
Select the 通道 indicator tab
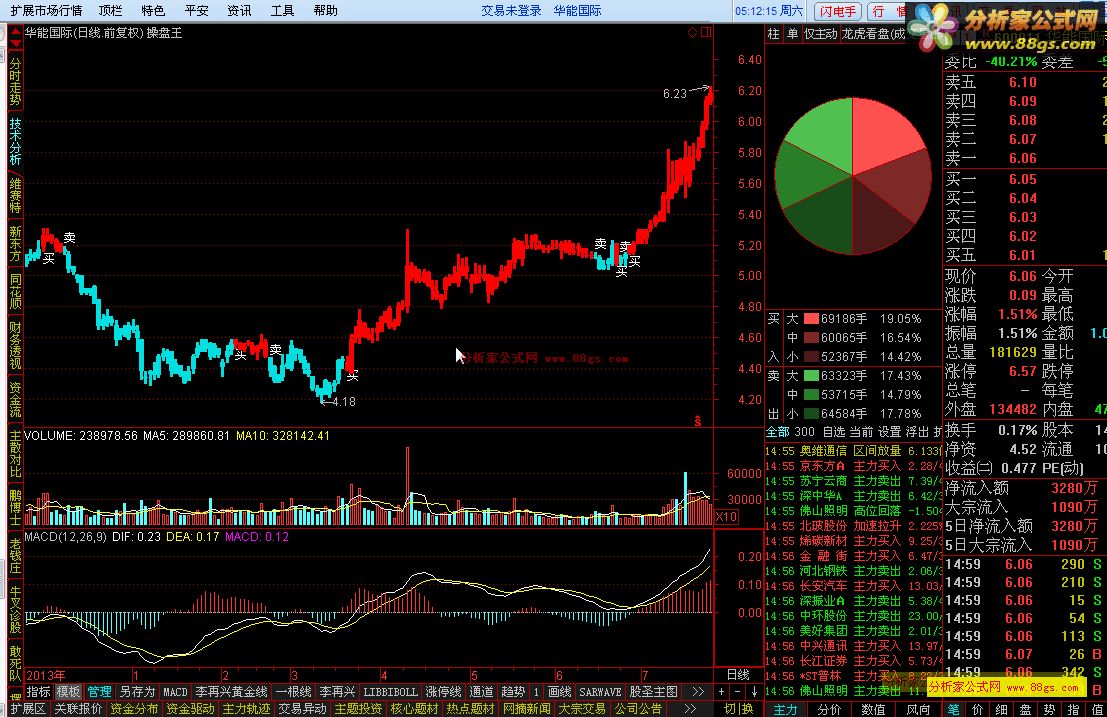pos(481,692)
